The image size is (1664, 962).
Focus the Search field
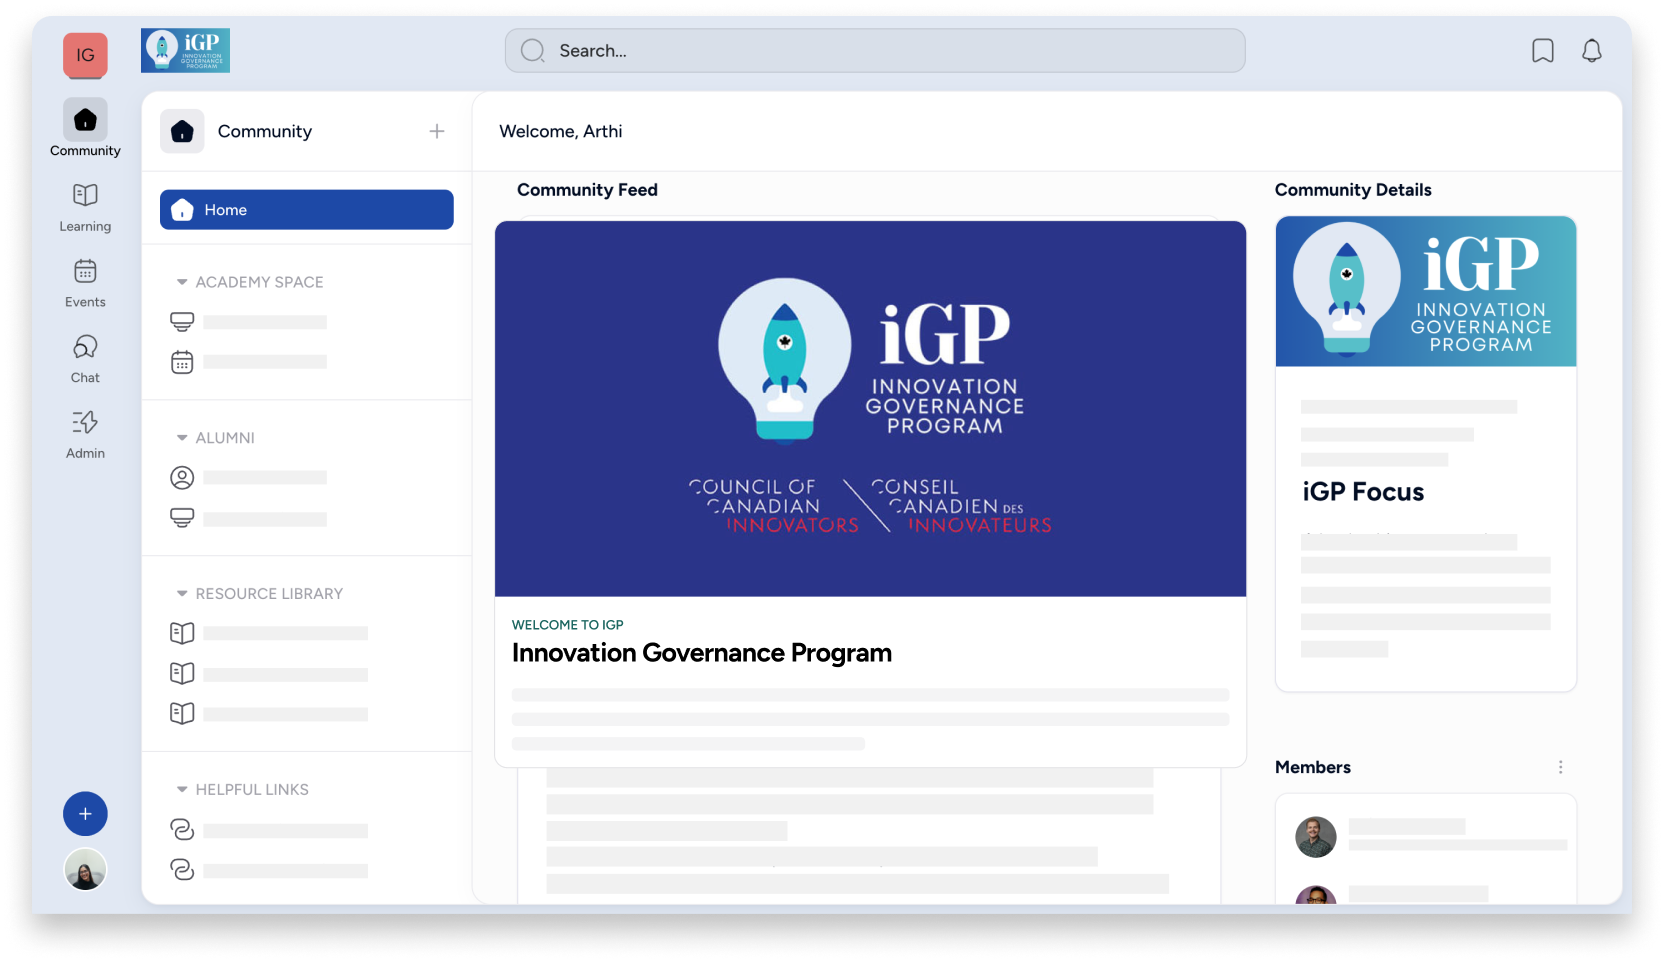coord(875,51)
